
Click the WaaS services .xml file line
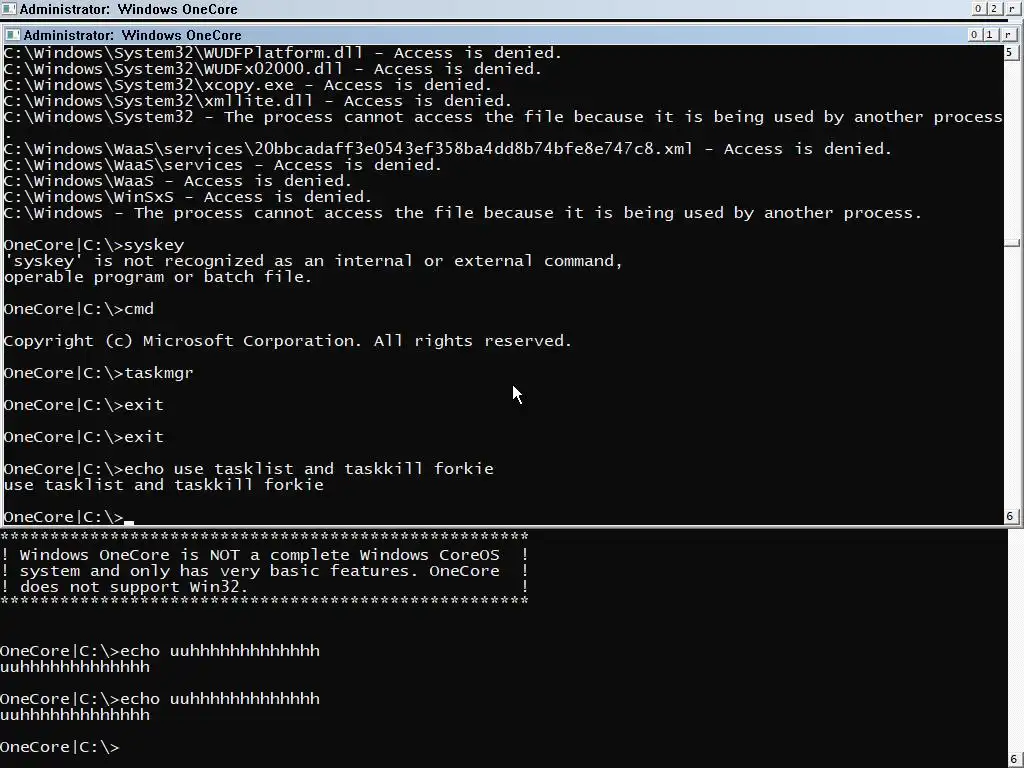pos(447,149)
